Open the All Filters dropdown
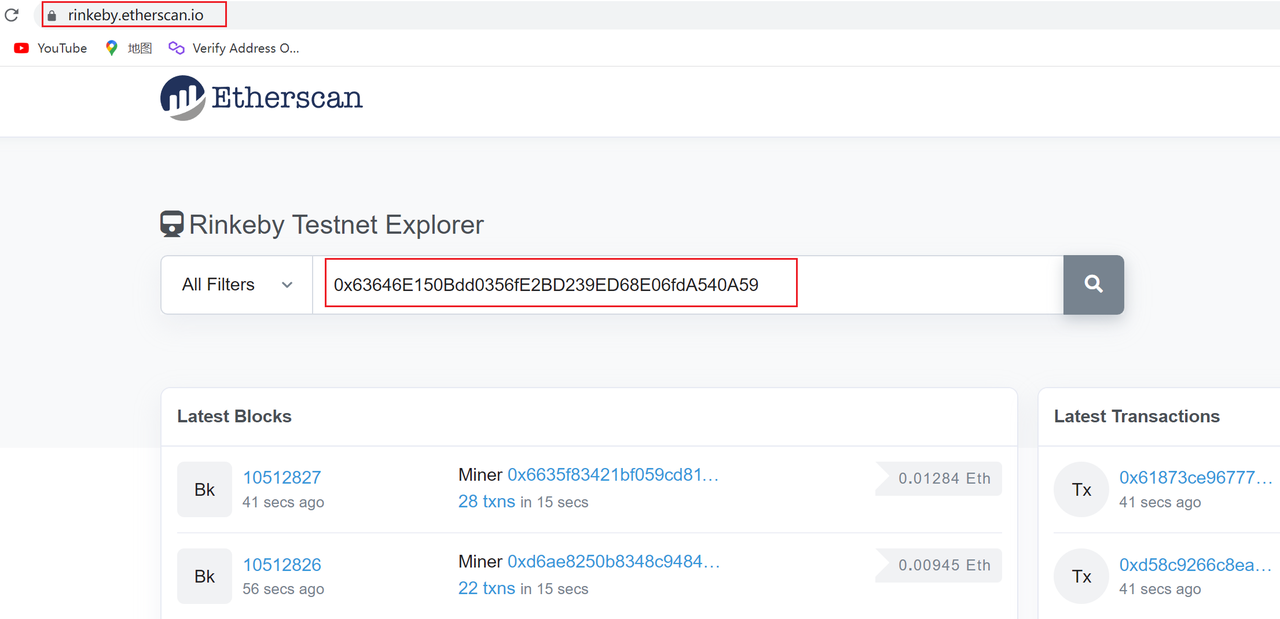This screenshot has width=1280, height=619. (x=237, y=285)
